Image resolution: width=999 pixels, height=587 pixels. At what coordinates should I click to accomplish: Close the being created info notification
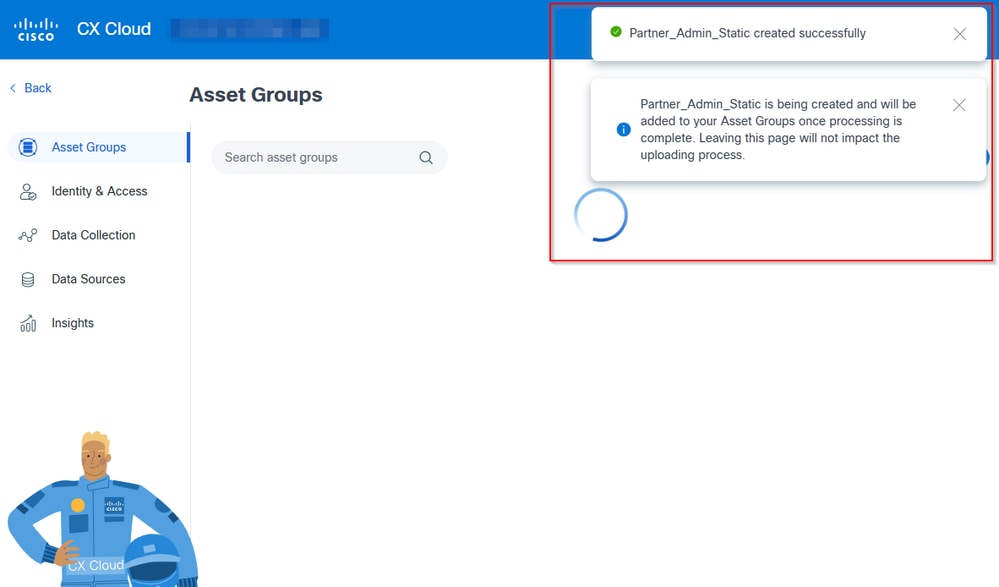tap(959, 105)
